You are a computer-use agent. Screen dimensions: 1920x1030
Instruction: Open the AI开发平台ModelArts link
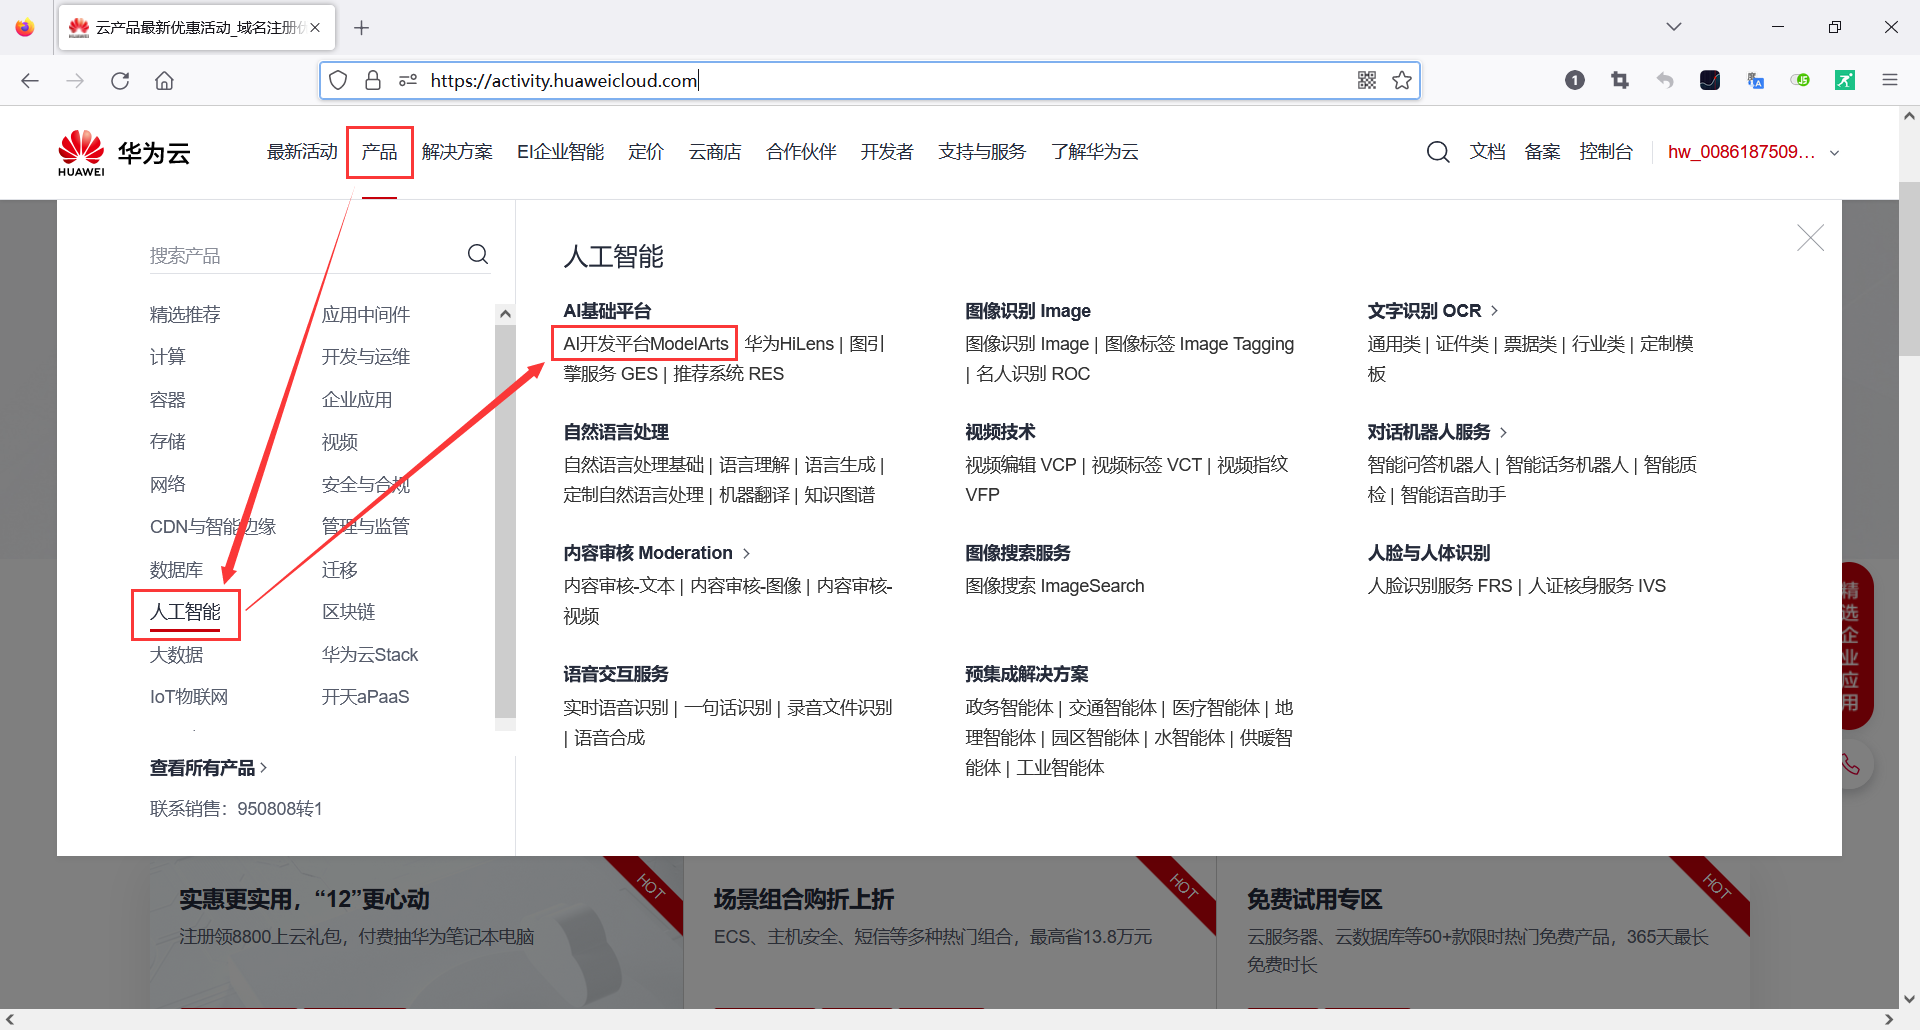click(x=644, y=343)
